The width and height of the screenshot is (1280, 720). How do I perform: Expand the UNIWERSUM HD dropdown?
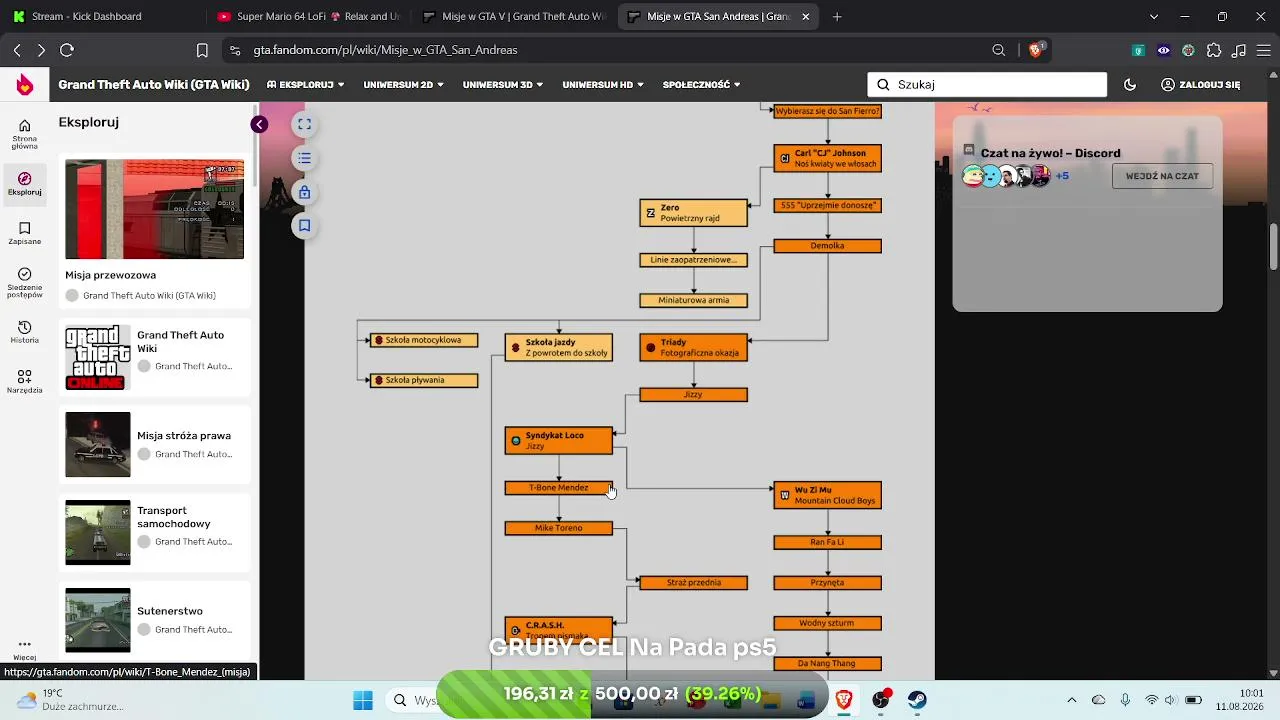point(603,85)
